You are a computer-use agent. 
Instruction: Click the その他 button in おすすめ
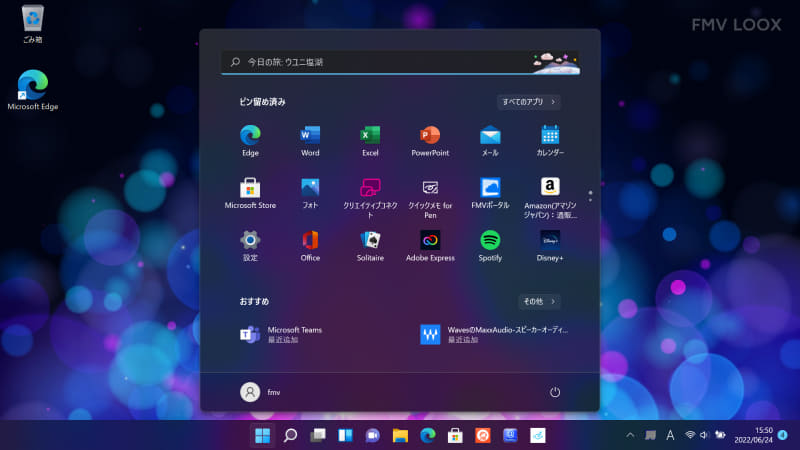click(x=539, y=302)
